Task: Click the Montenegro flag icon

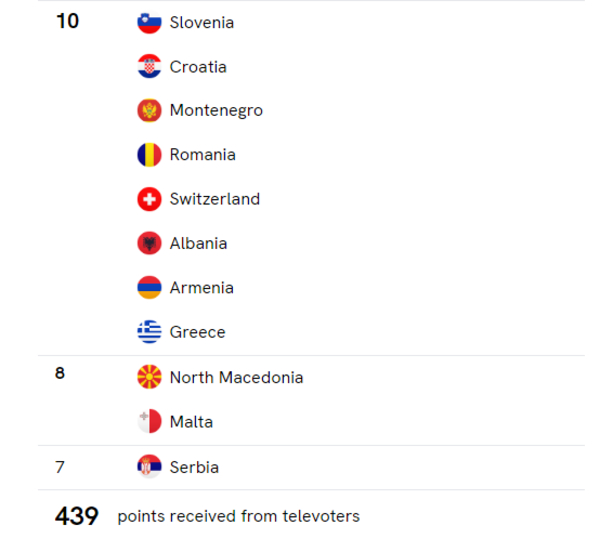Action: (149, 111)
